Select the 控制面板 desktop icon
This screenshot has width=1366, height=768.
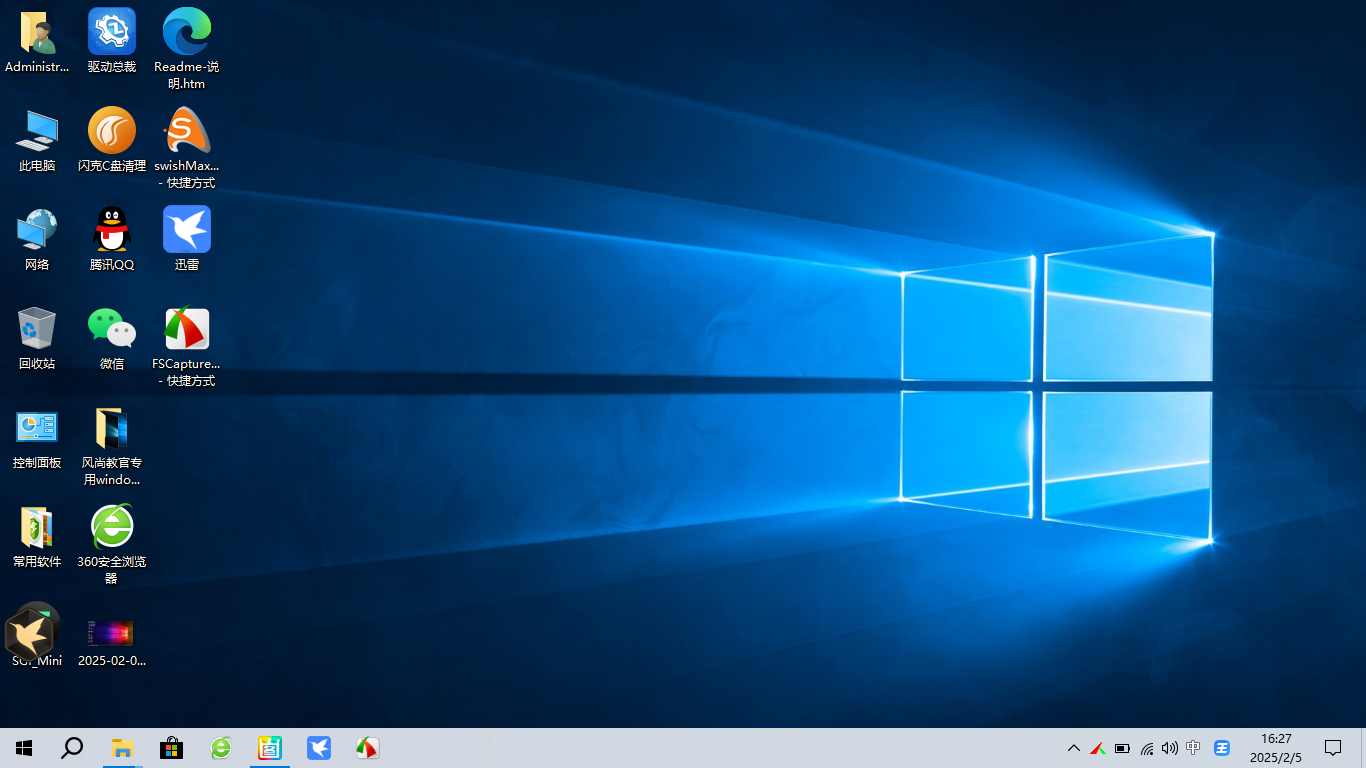point(37,437)
